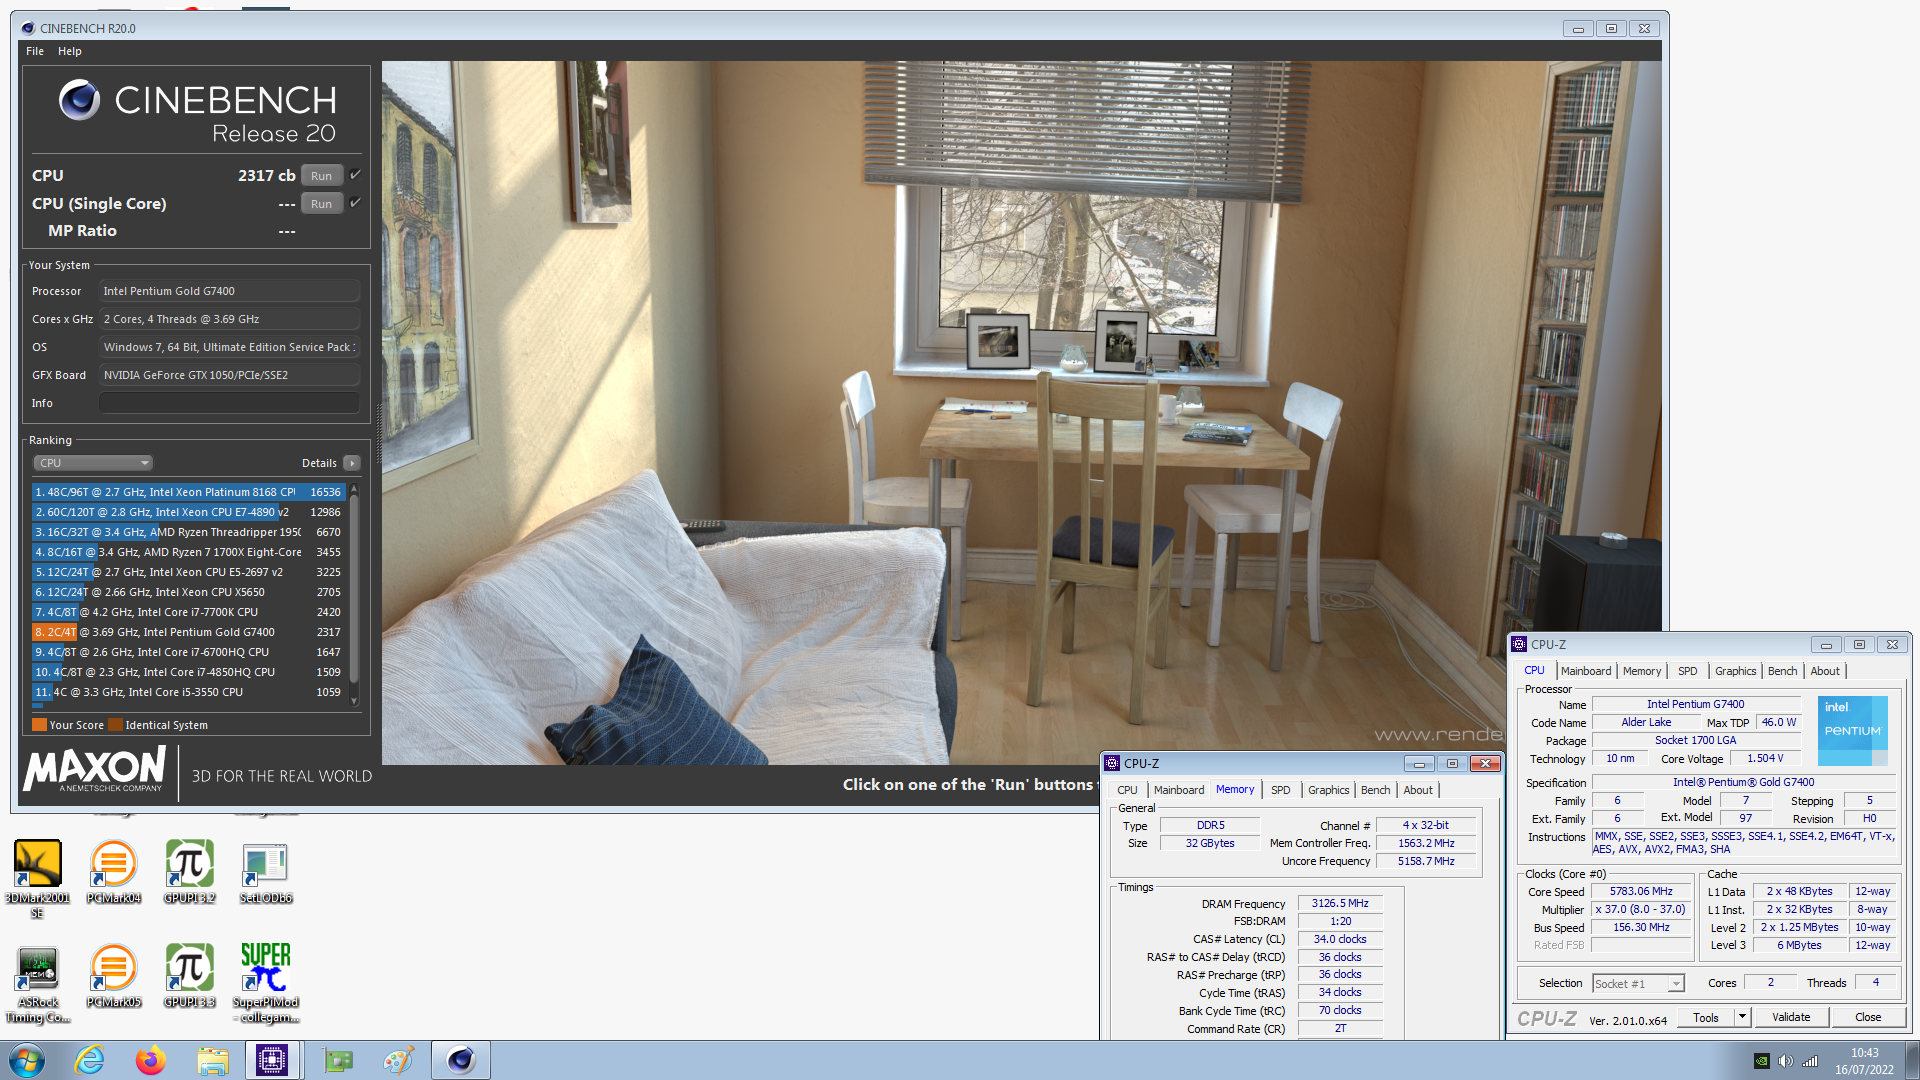Switch to Bench tab in CPU-tab CPU-Z window

[1782, 671]
